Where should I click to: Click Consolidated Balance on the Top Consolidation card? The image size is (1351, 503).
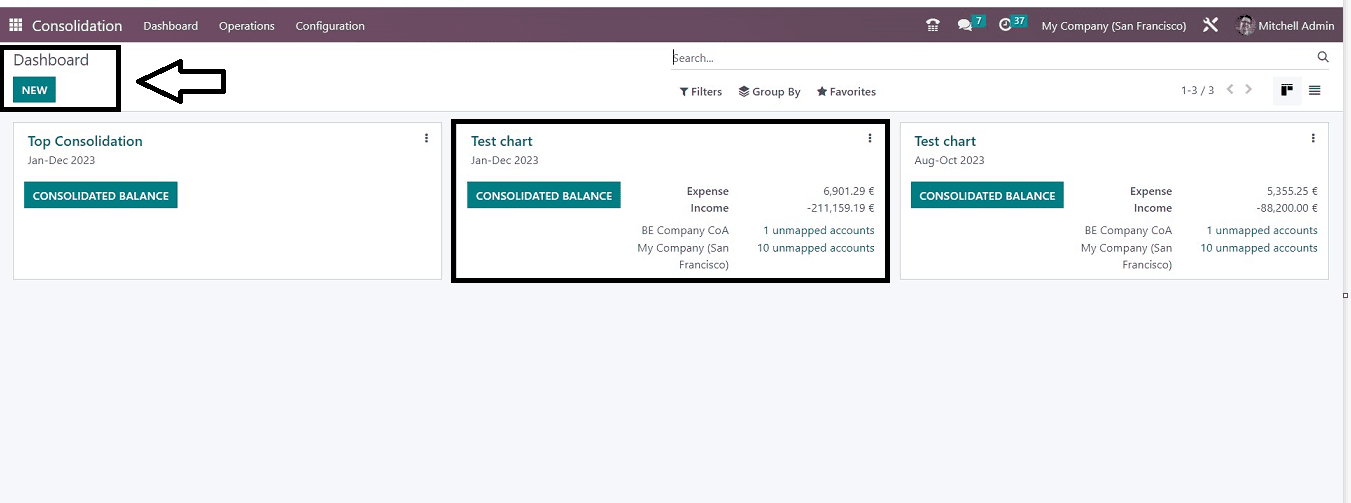[x=101, y=195]
